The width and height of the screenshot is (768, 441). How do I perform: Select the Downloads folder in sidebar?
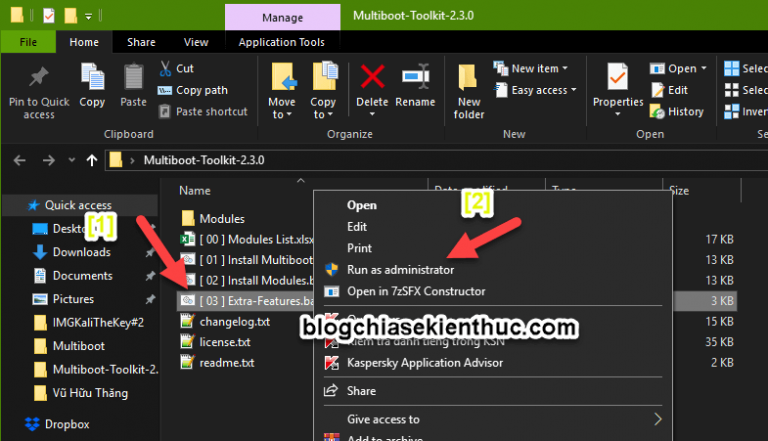coord(81,252)
